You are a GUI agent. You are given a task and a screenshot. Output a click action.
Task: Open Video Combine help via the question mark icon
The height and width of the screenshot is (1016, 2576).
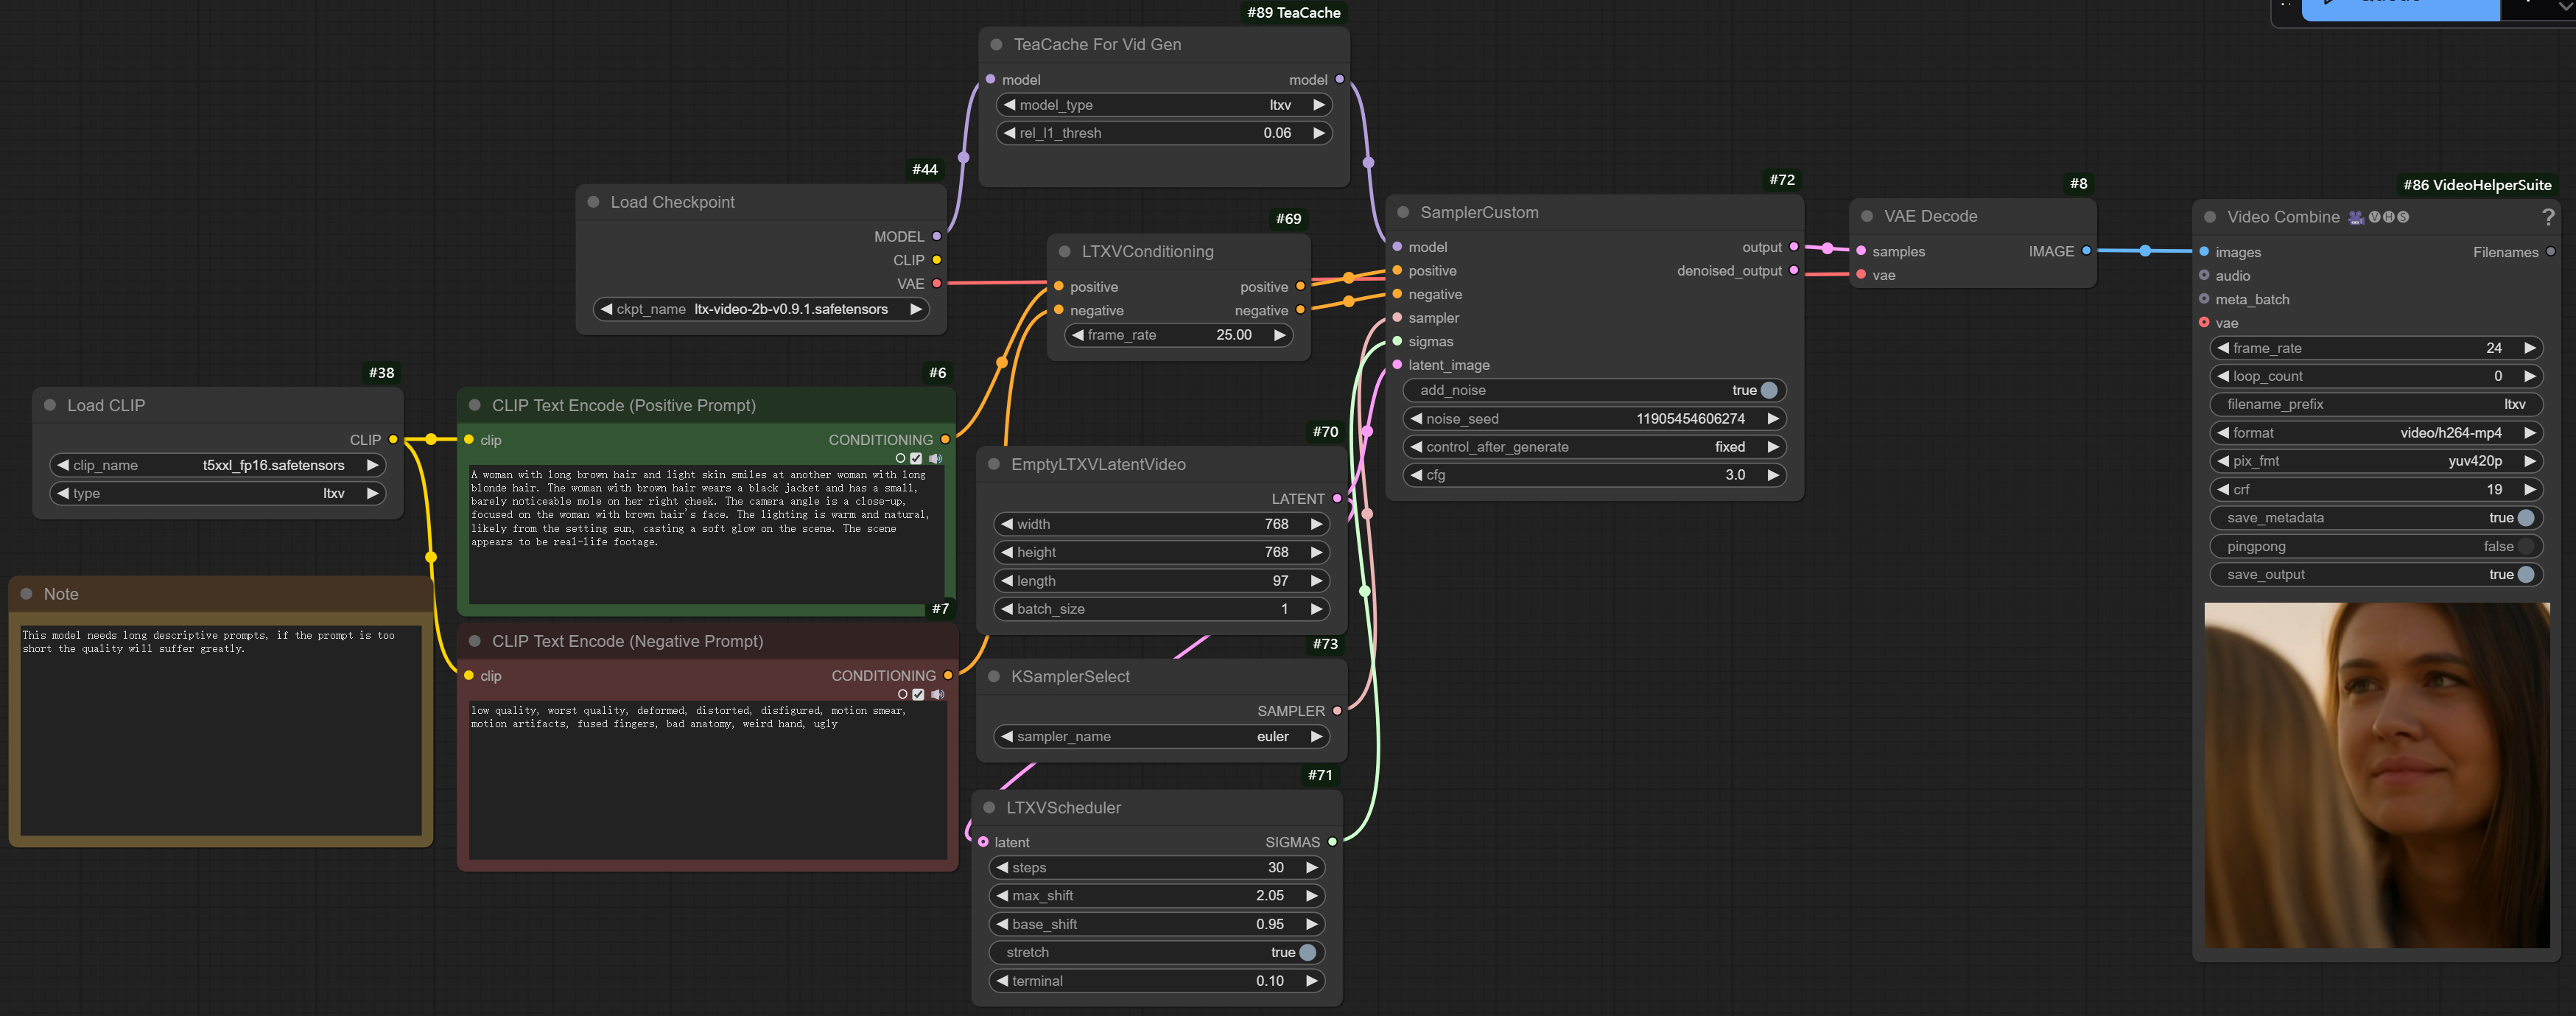tap(2549, 218)
